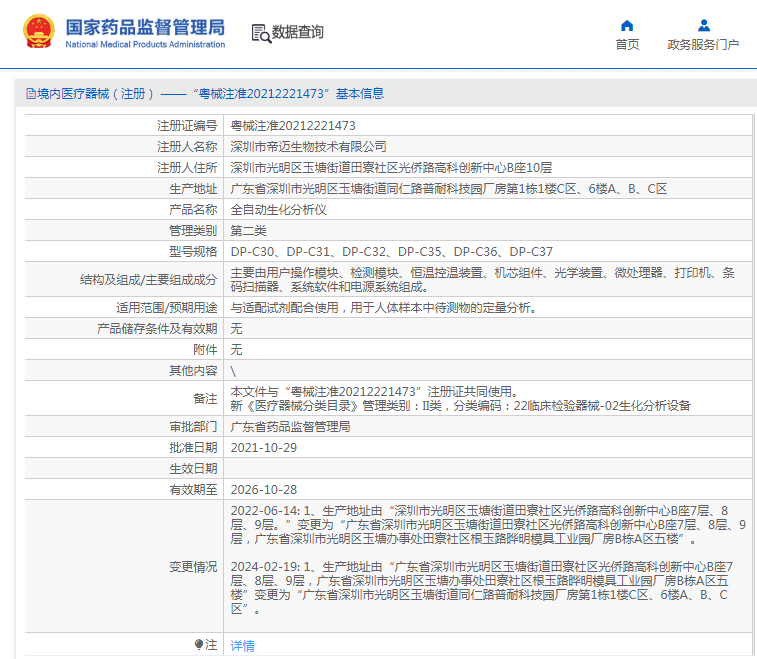Click the 注册证编号 row label
Image resolution: width=757 pixels, height=659 pixels.
(187, 126)
